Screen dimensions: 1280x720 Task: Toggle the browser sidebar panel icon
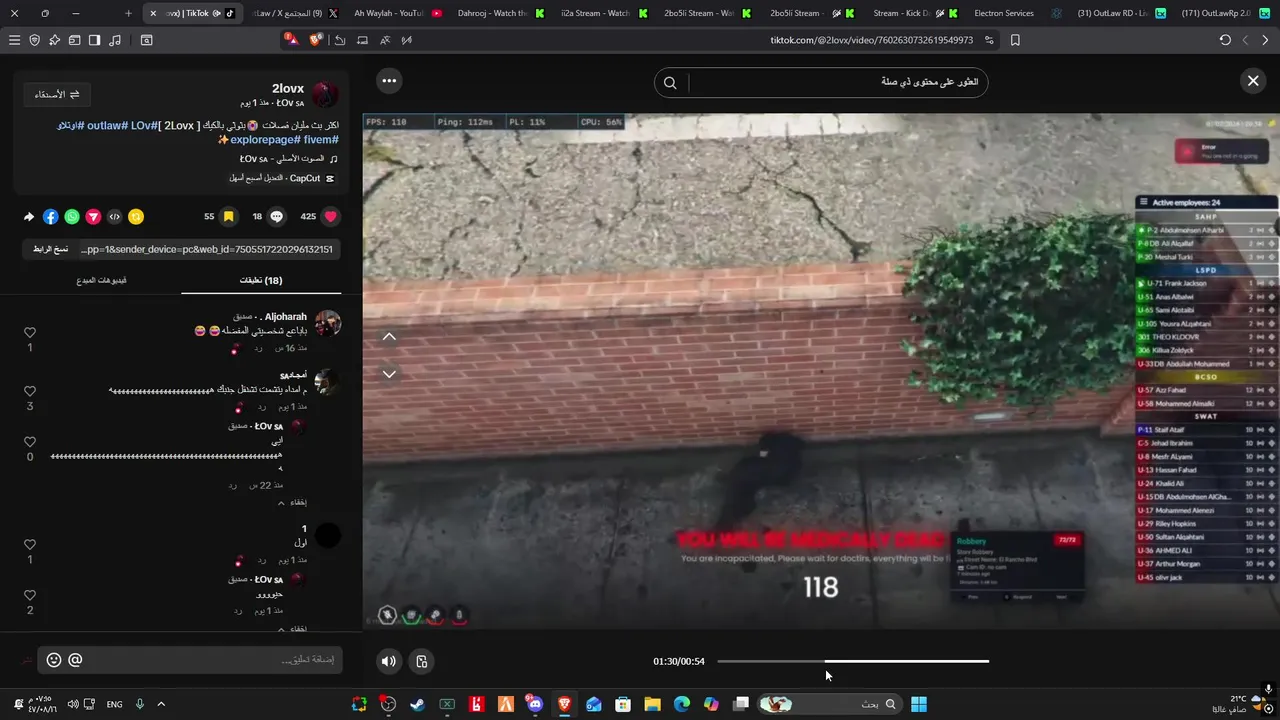pyautogui.click(x=94, y=40)
